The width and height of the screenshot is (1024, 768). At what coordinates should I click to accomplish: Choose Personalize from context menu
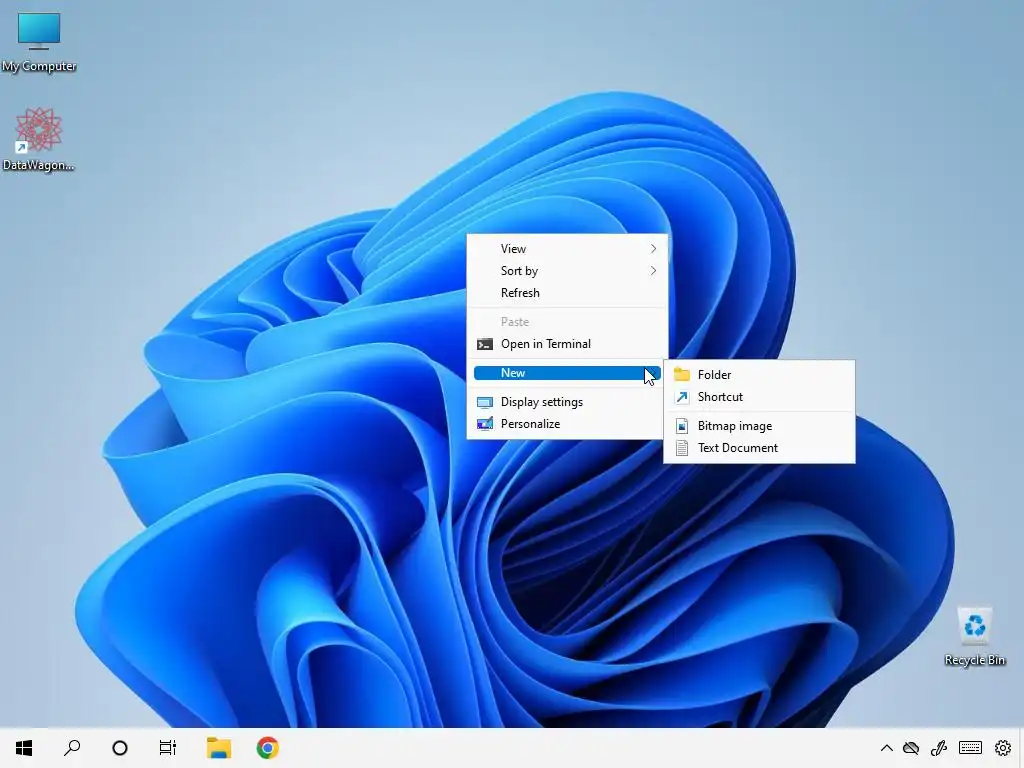[567, 424]
